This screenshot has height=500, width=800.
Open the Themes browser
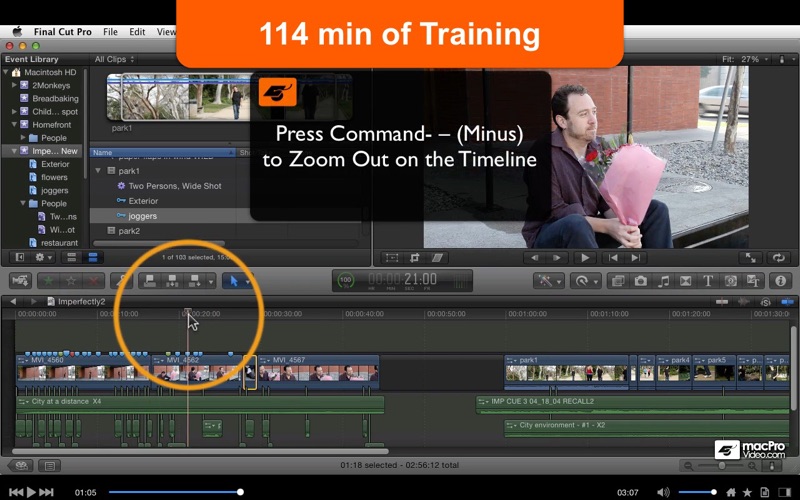tap(753, 281)
